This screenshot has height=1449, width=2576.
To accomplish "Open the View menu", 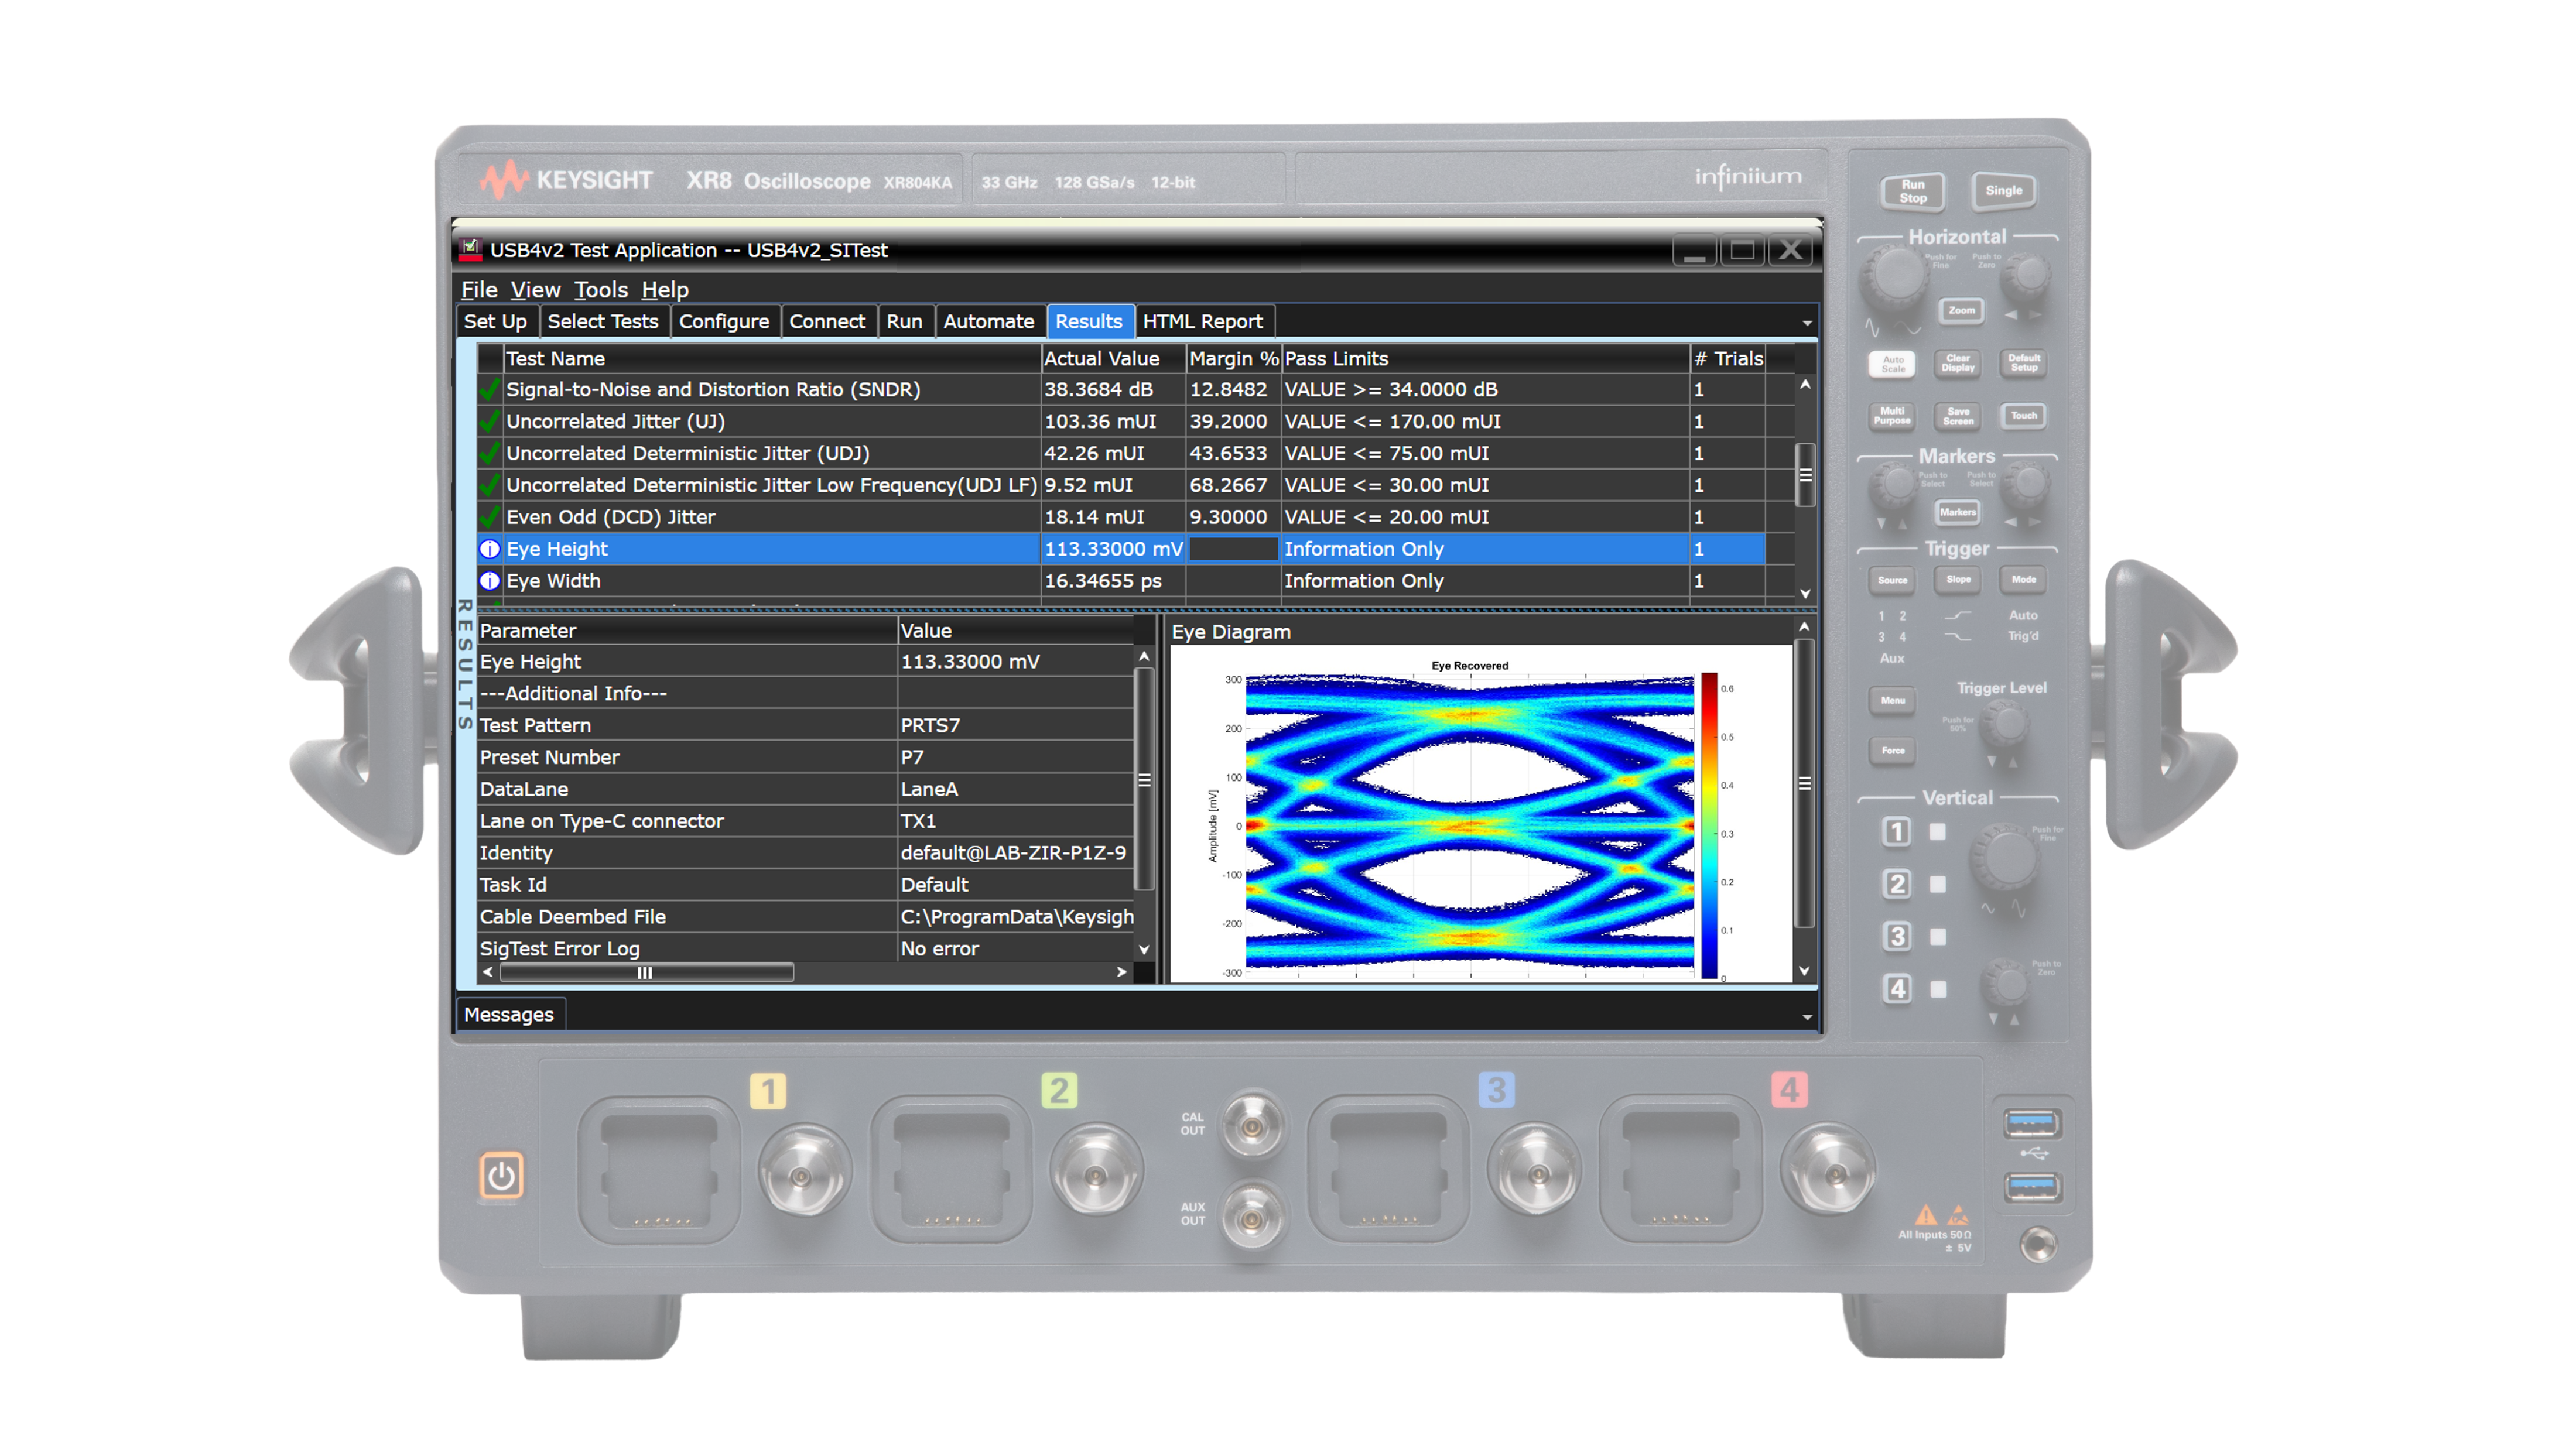I will coord(535,290).
